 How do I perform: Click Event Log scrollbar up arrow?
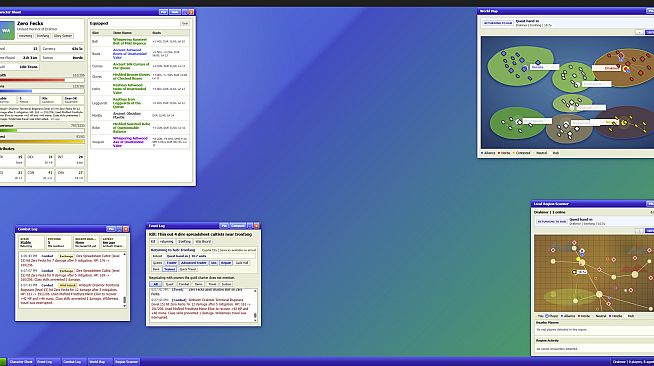coord(255,291)
